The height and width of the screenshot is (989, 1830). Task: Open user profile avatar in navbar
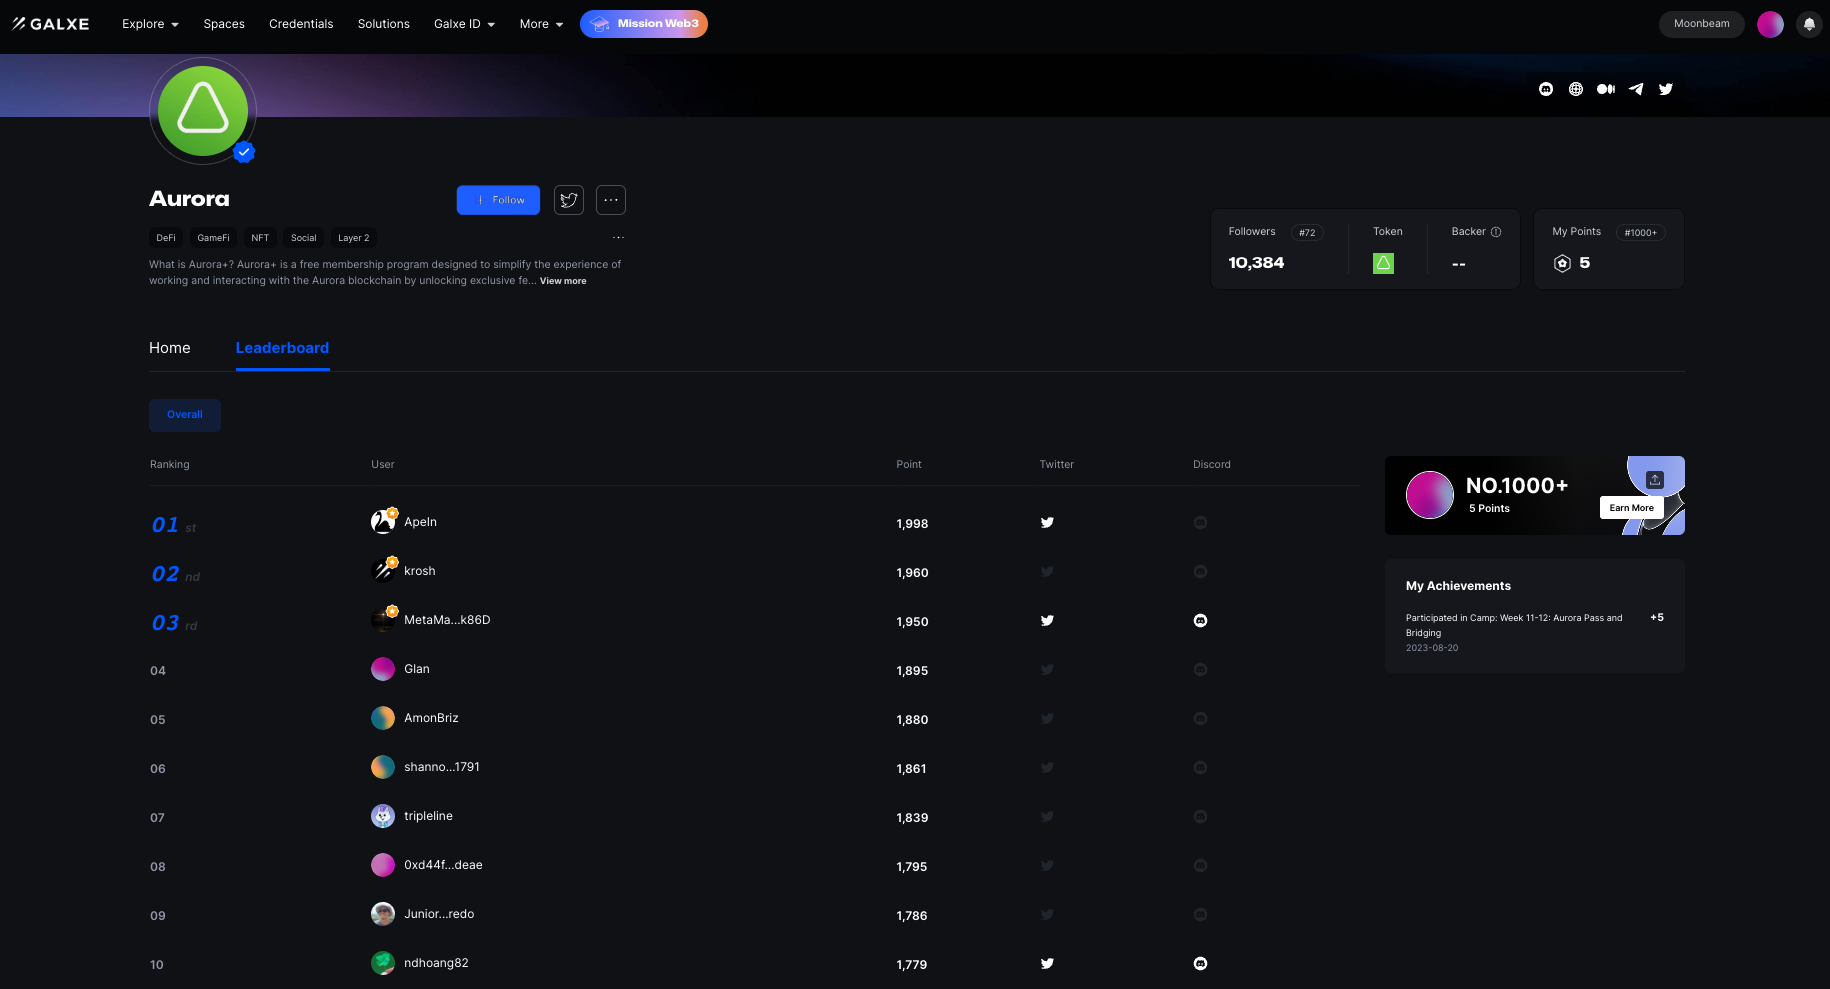1771,24
